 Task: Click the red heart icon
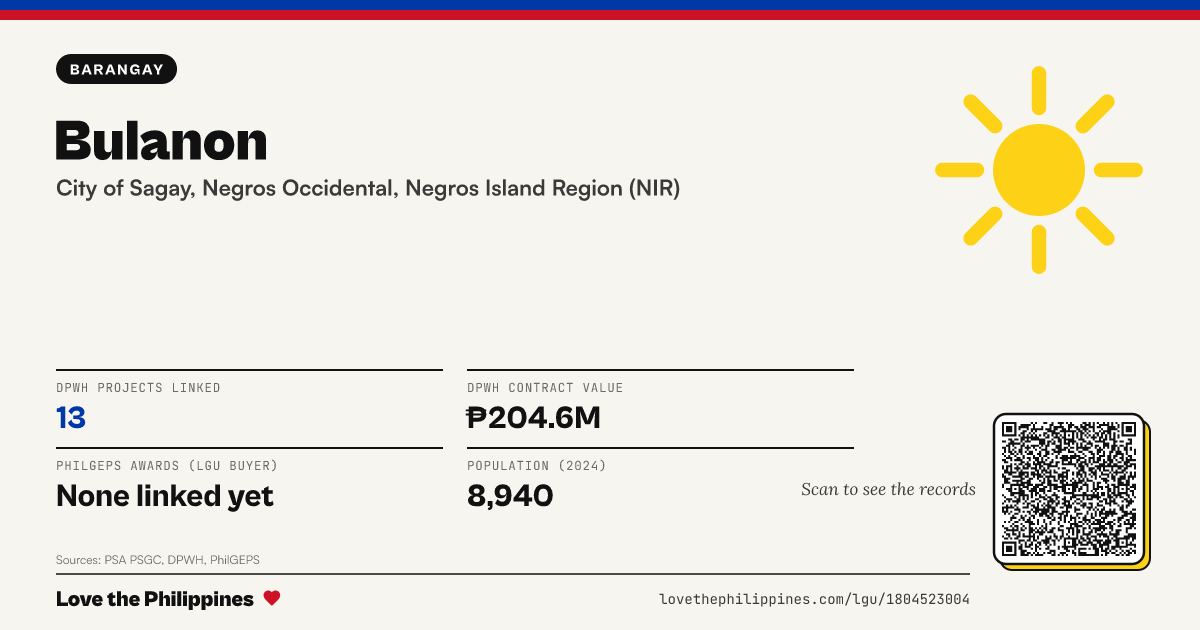[272, 599]
